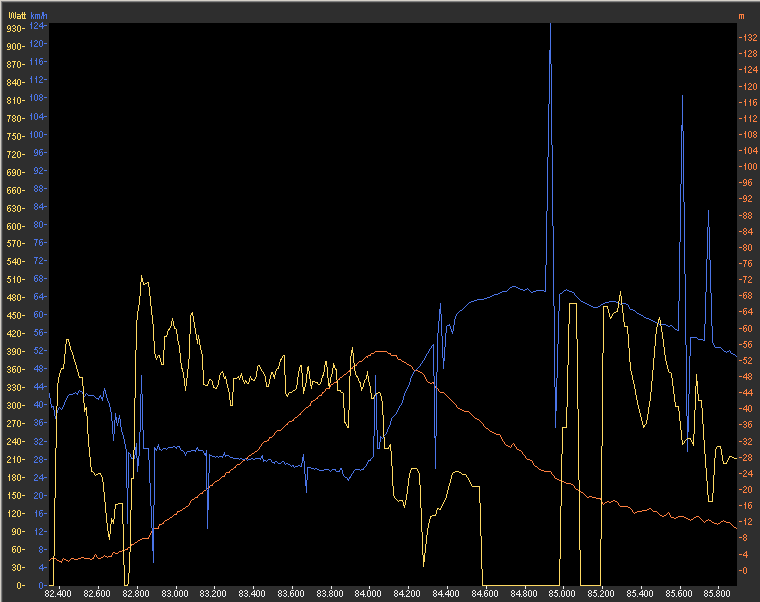Click the orange m axis title

pyautogui.click(x=741, y=16)
